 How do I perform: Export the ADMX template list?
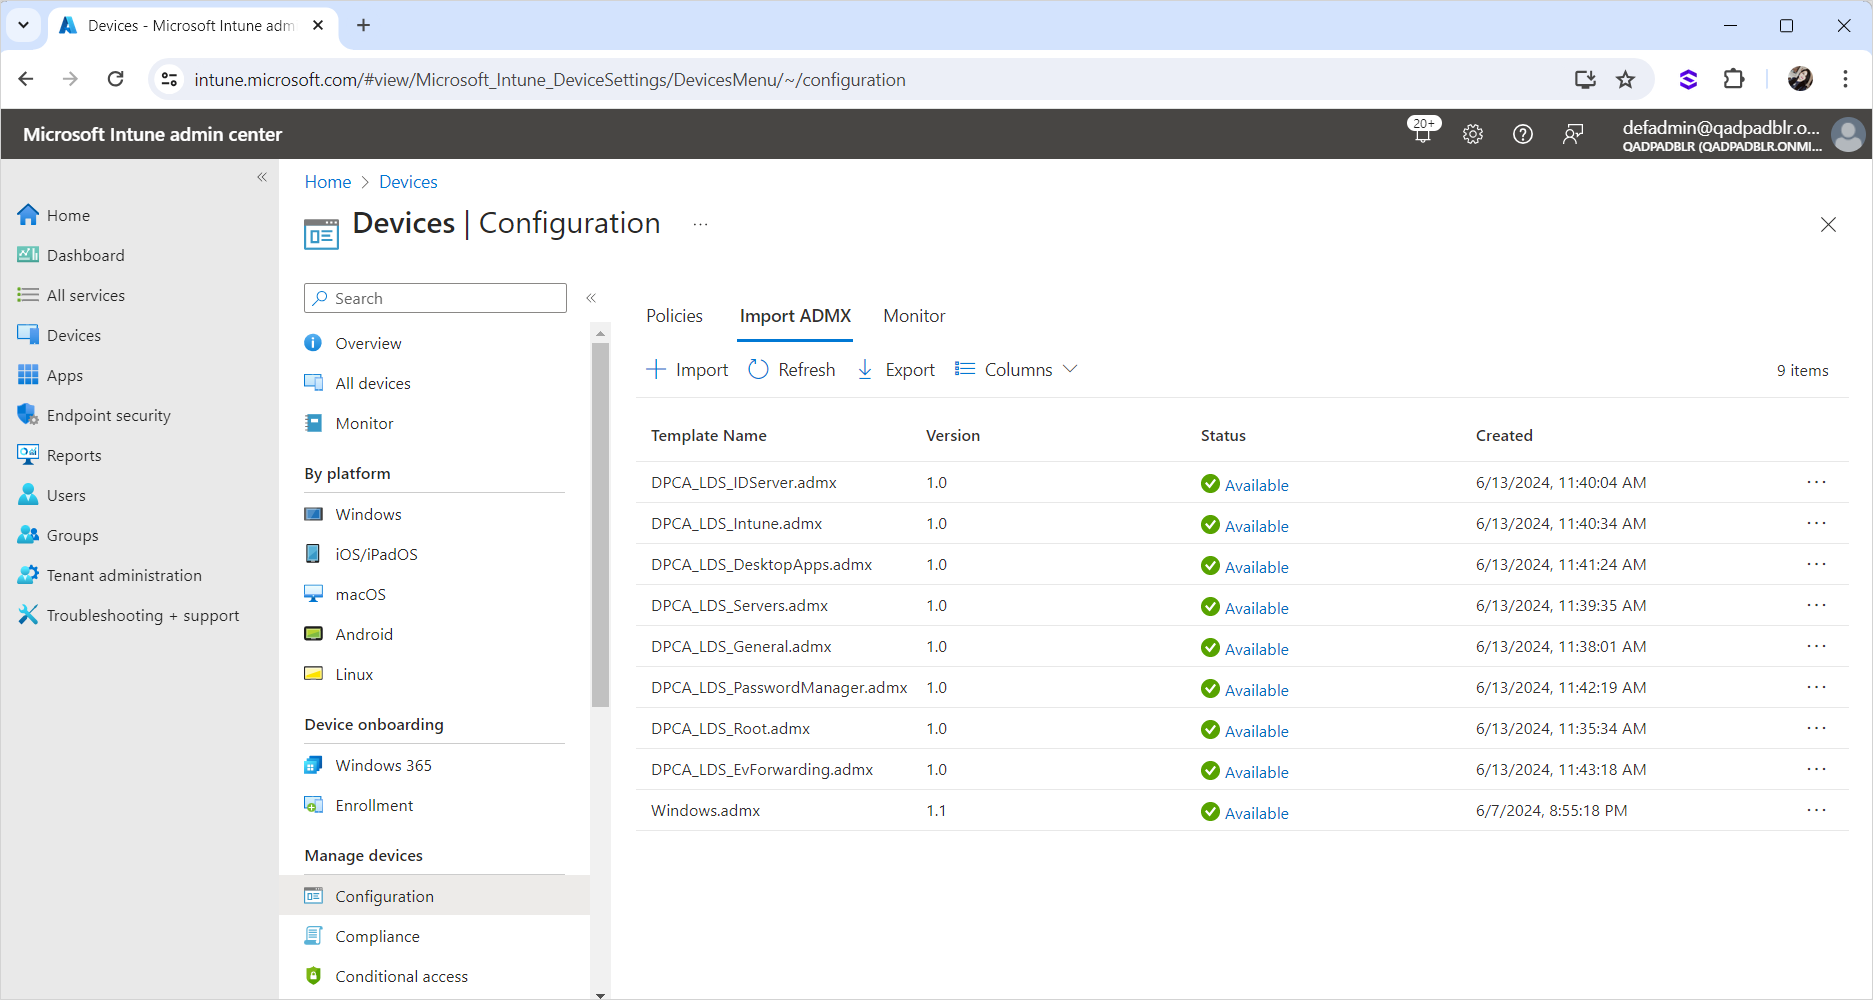(x=896, y=369)
